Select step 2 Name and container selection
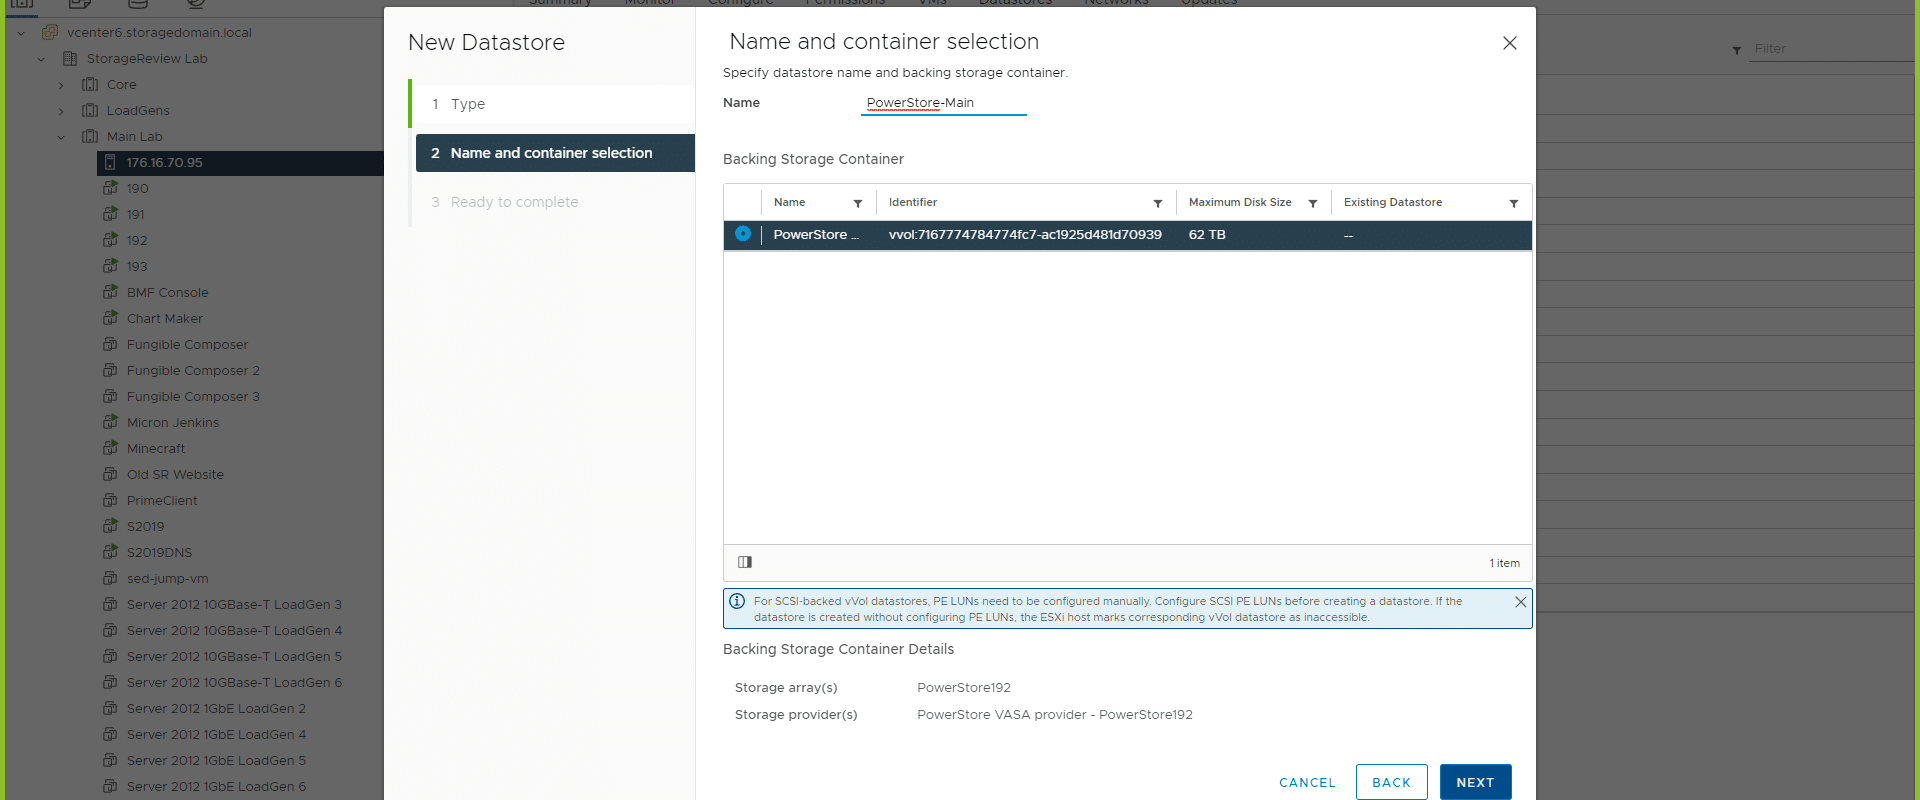 [555, 153]
